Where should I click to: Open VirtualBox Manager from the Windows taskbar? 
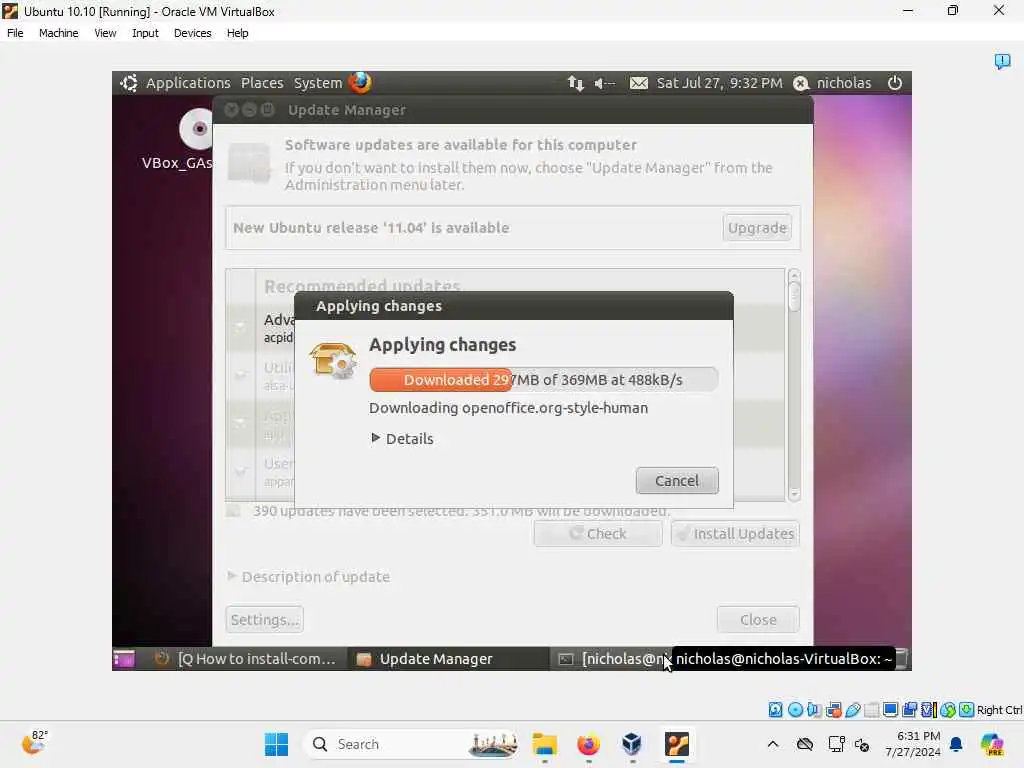(x=632, y=744)
